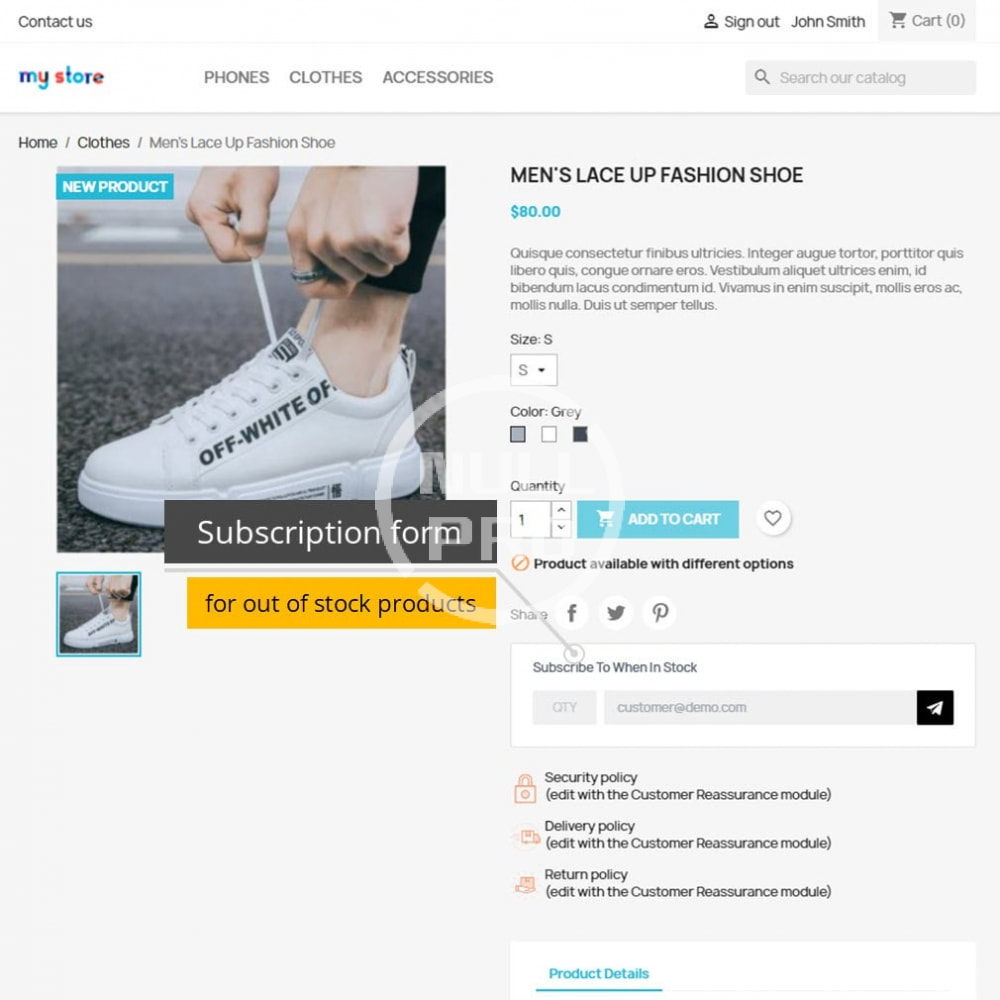Share product on Twitter
The height and width of the screenshot is (1000, 1000).
tap(616, 613)
